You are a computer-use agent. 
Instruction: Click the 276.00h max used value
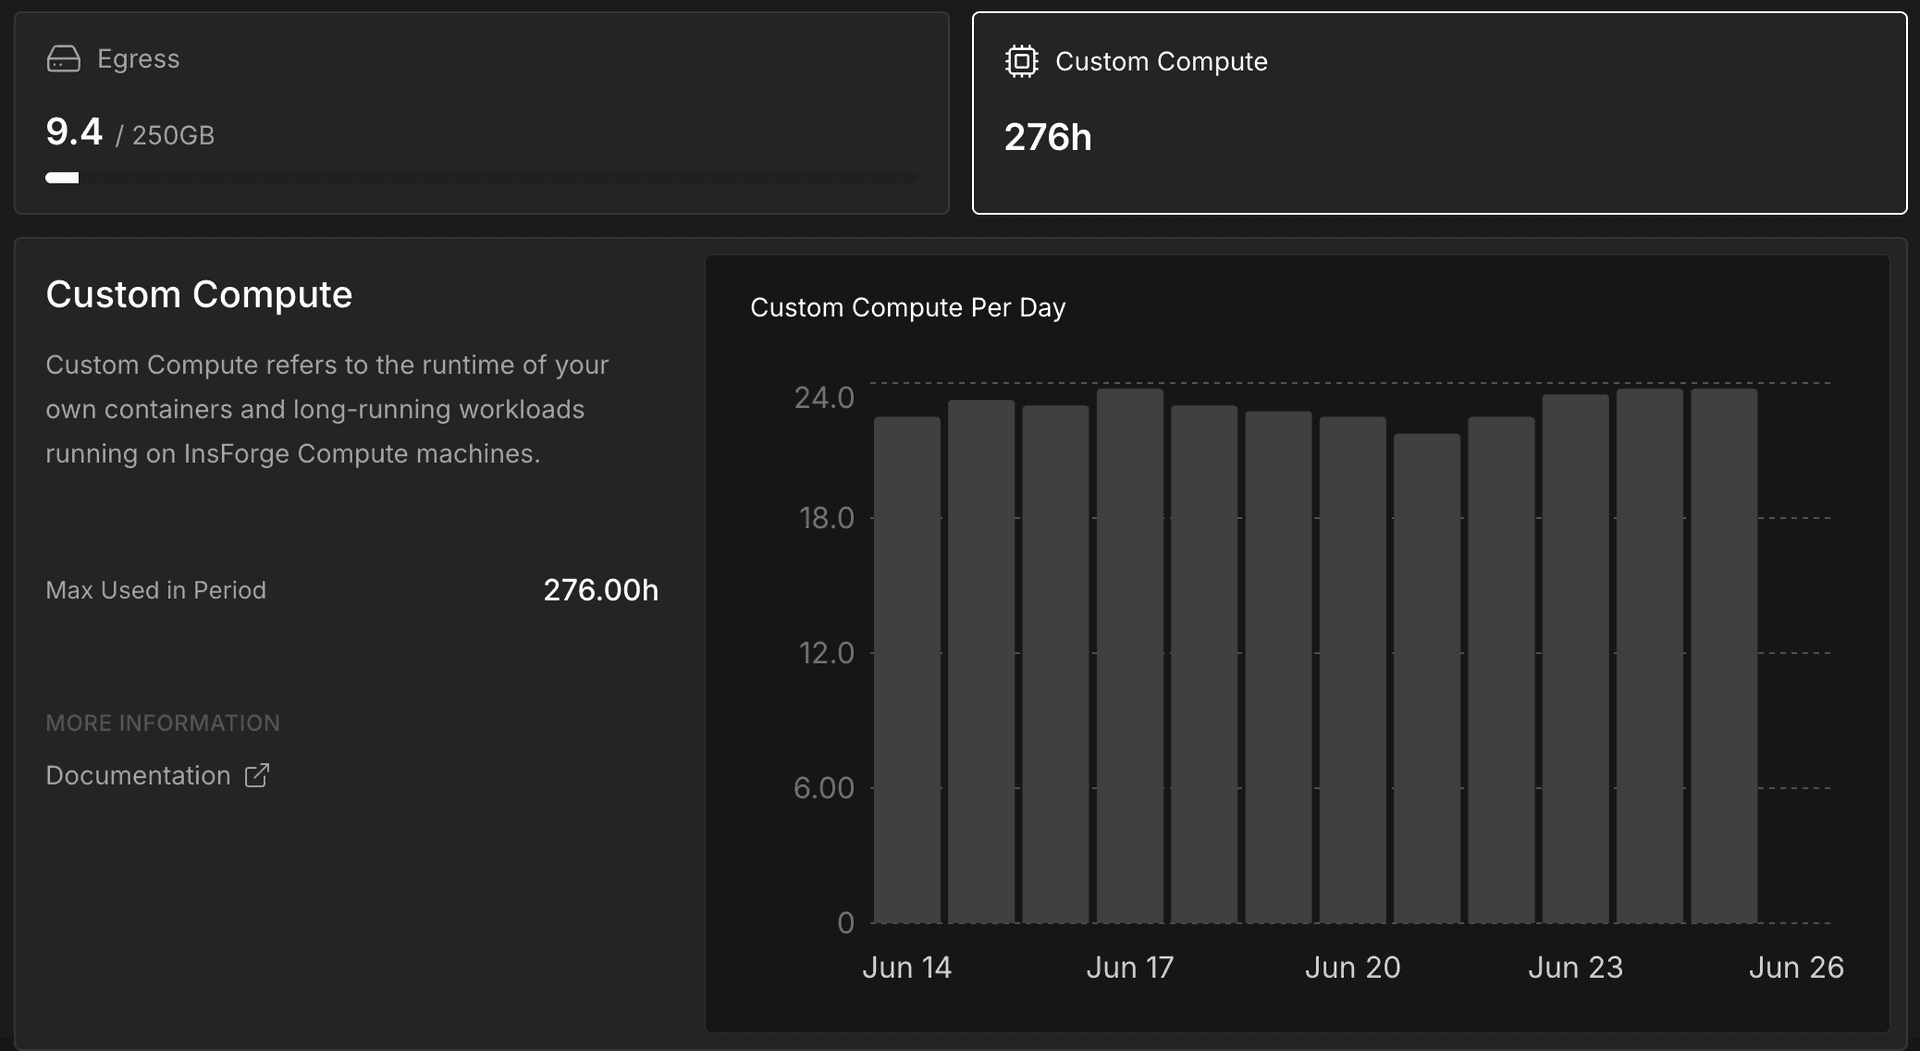(601, 590)
